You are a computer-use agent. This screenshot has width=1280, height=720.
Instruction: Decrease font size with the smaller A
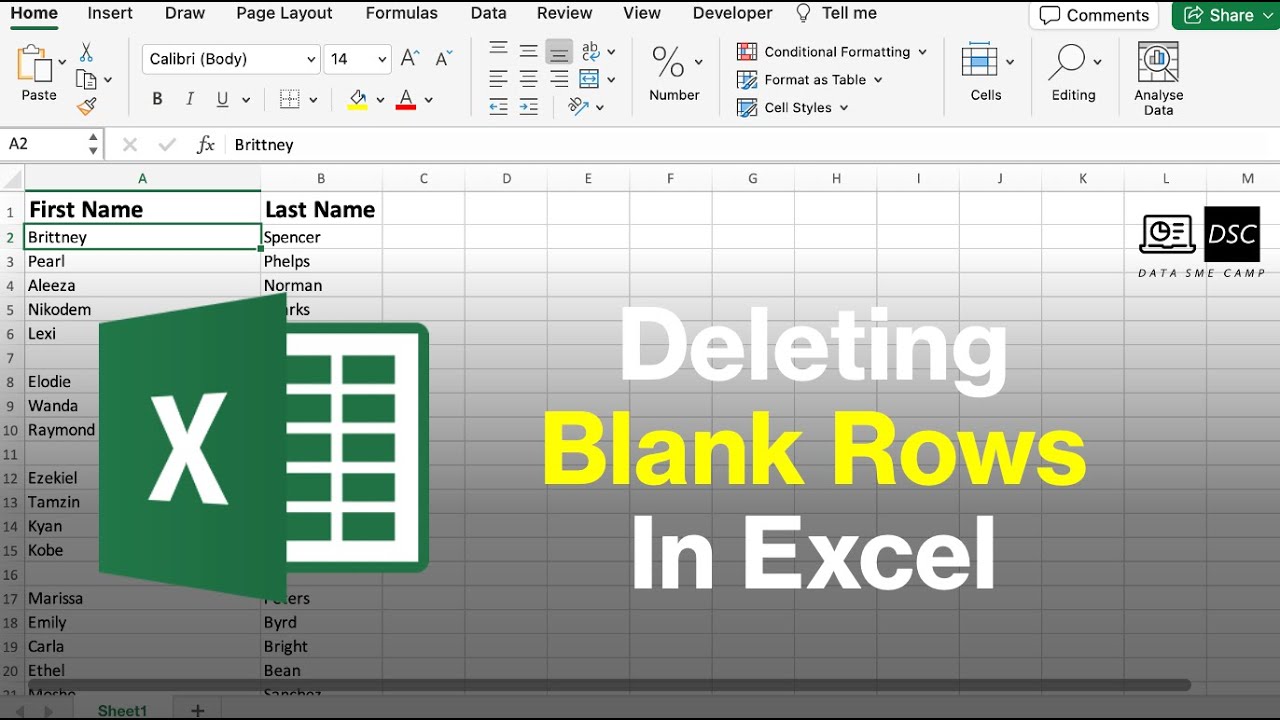444,59
